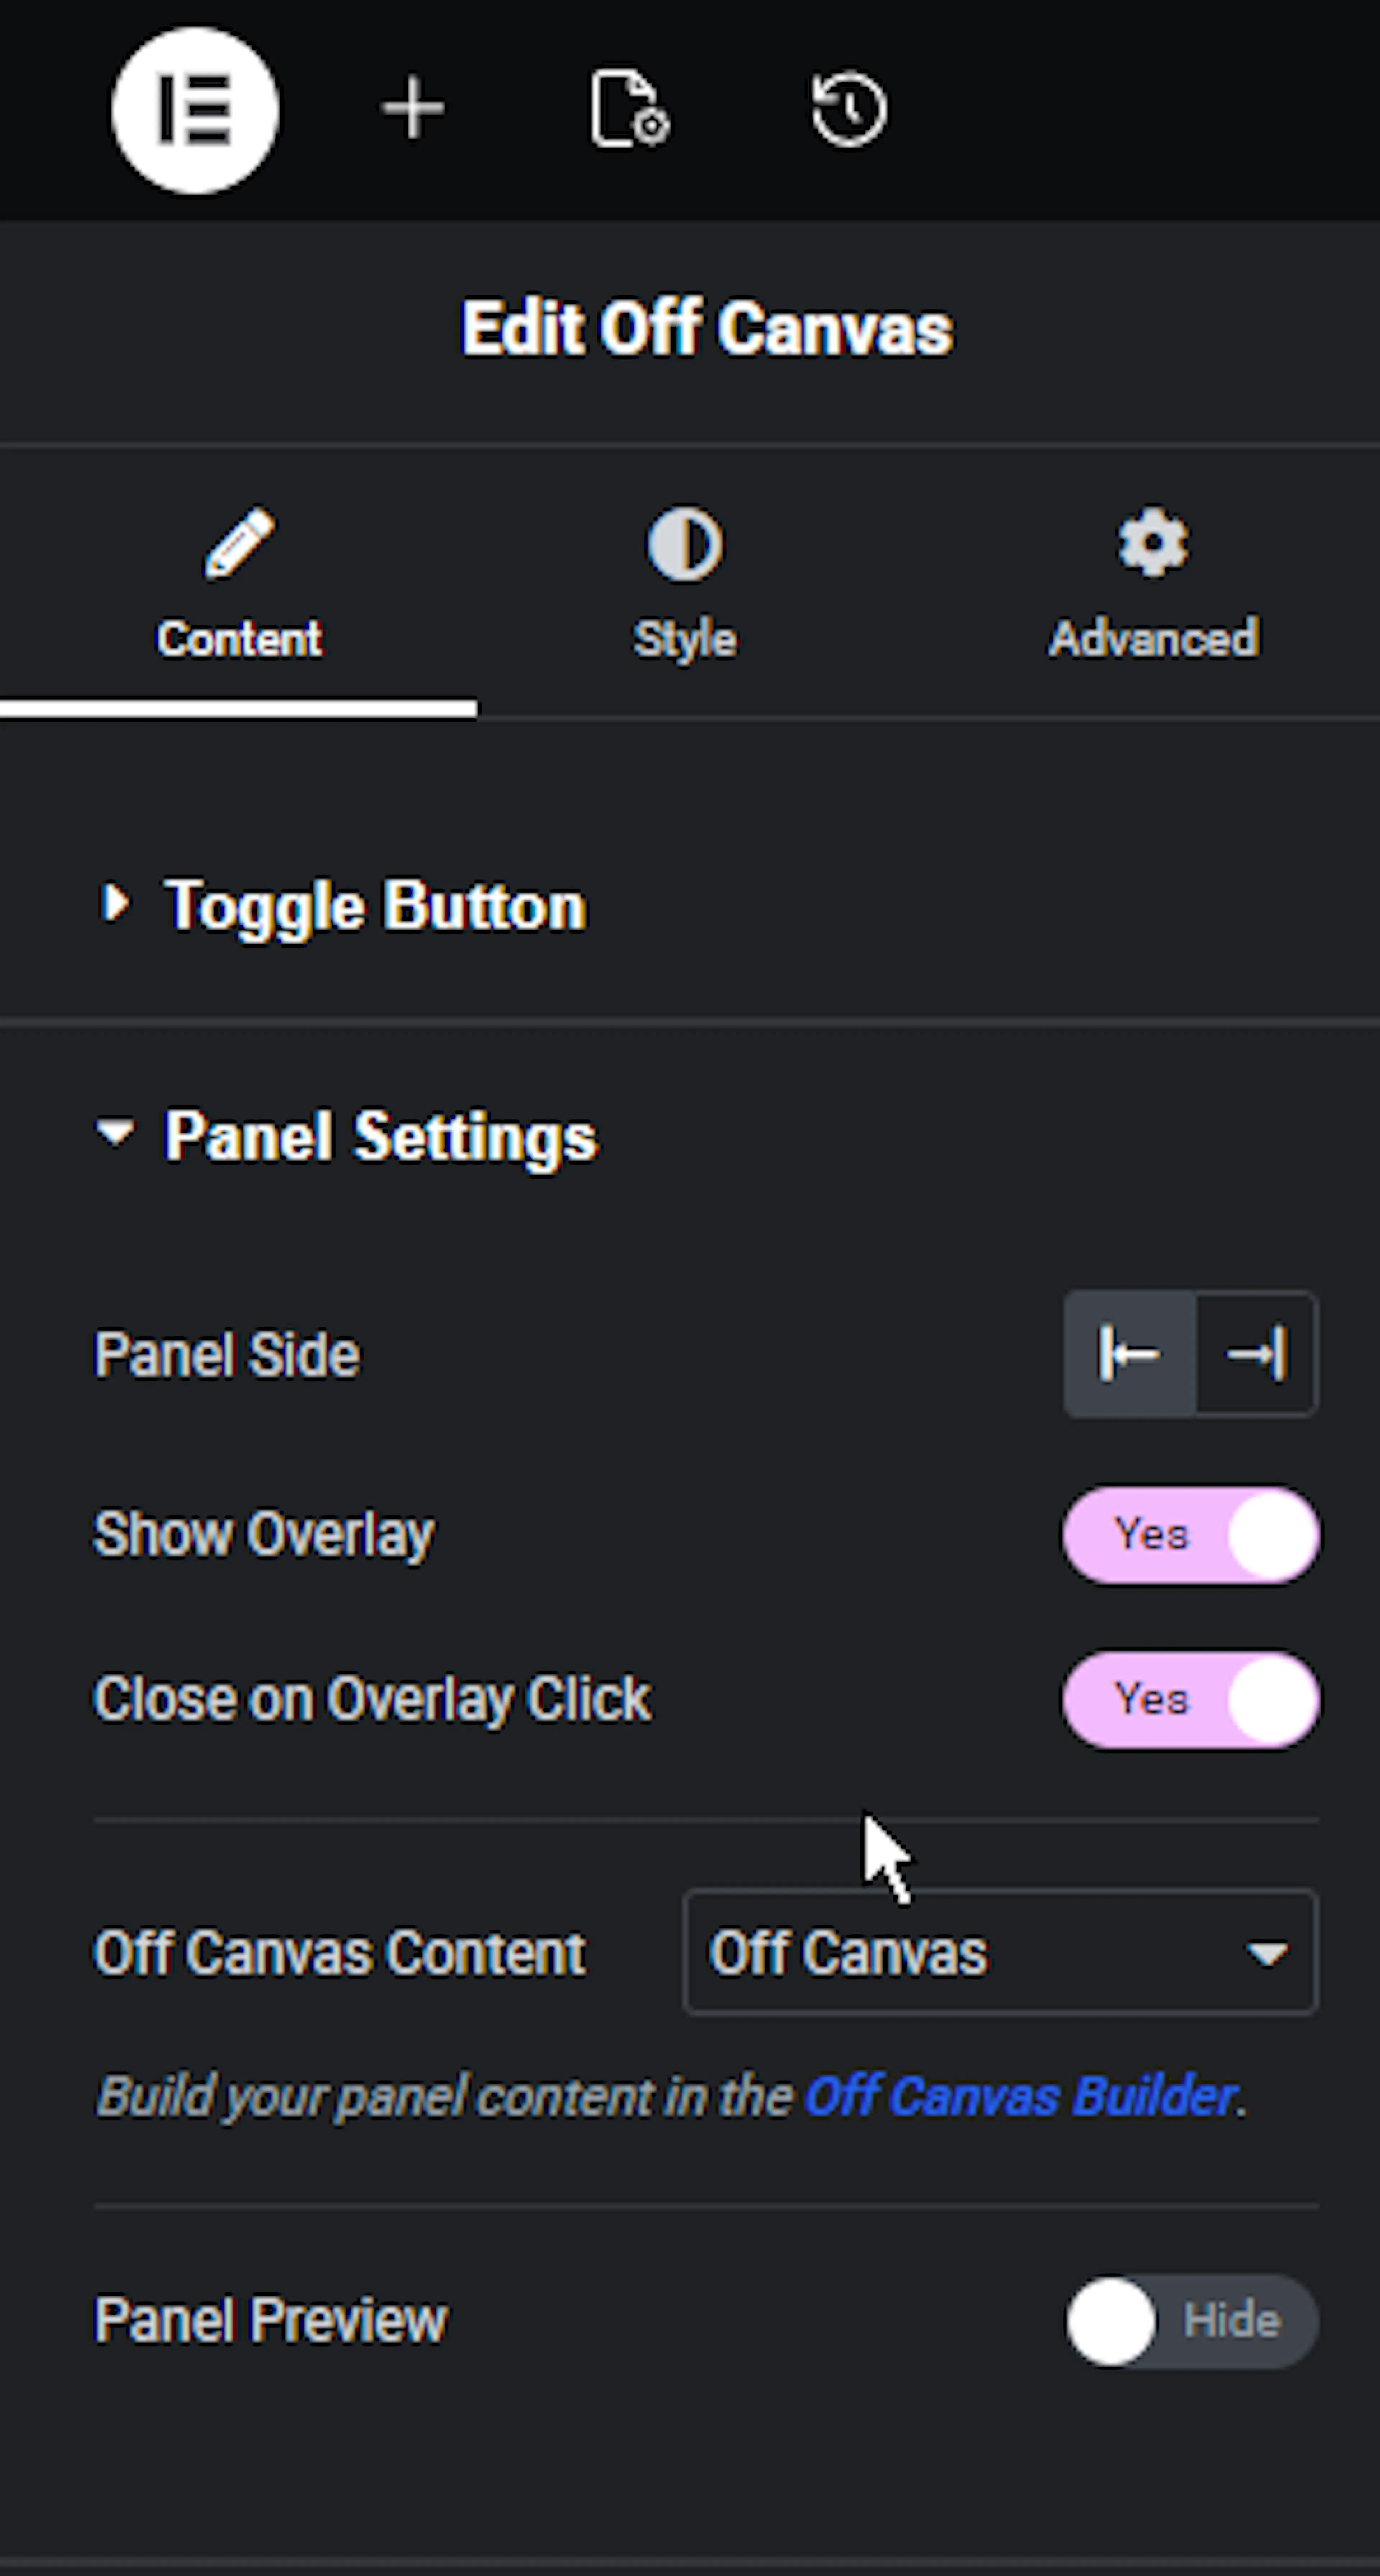Image resolution: width=1380 pixels, height=2576 pixels.
Task: Switch to the Style tab label
Action: tap(685, 639)
